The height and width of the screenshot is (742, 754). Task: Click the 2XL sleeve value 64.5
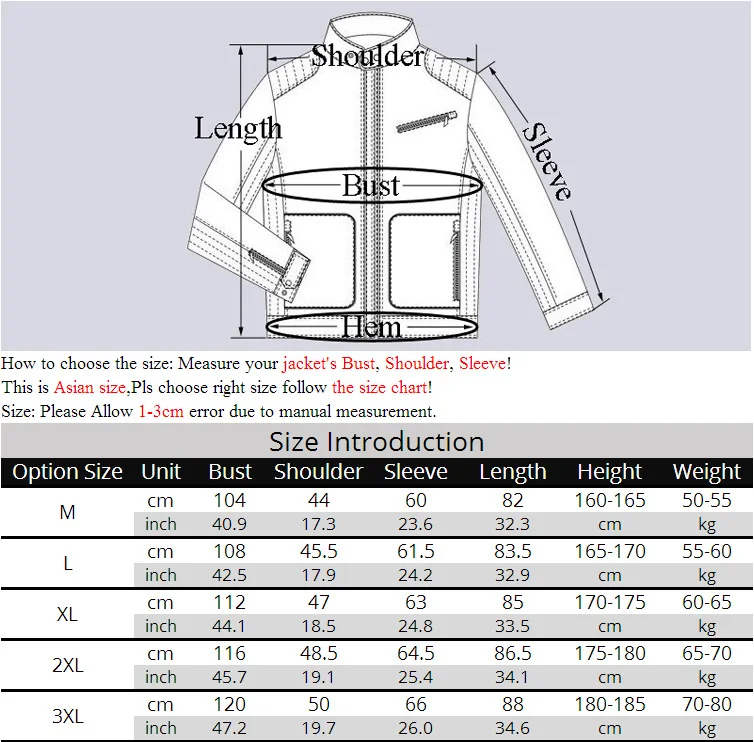pos(415,653)
